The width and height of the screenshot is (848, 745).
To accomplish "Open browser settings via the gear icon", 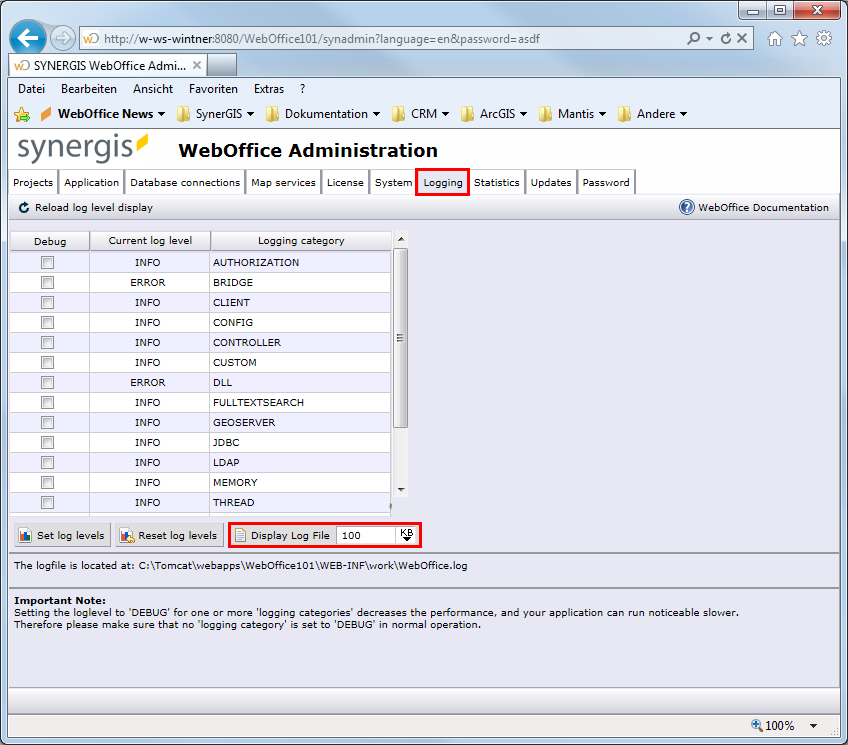I will (x=822, y=37).
